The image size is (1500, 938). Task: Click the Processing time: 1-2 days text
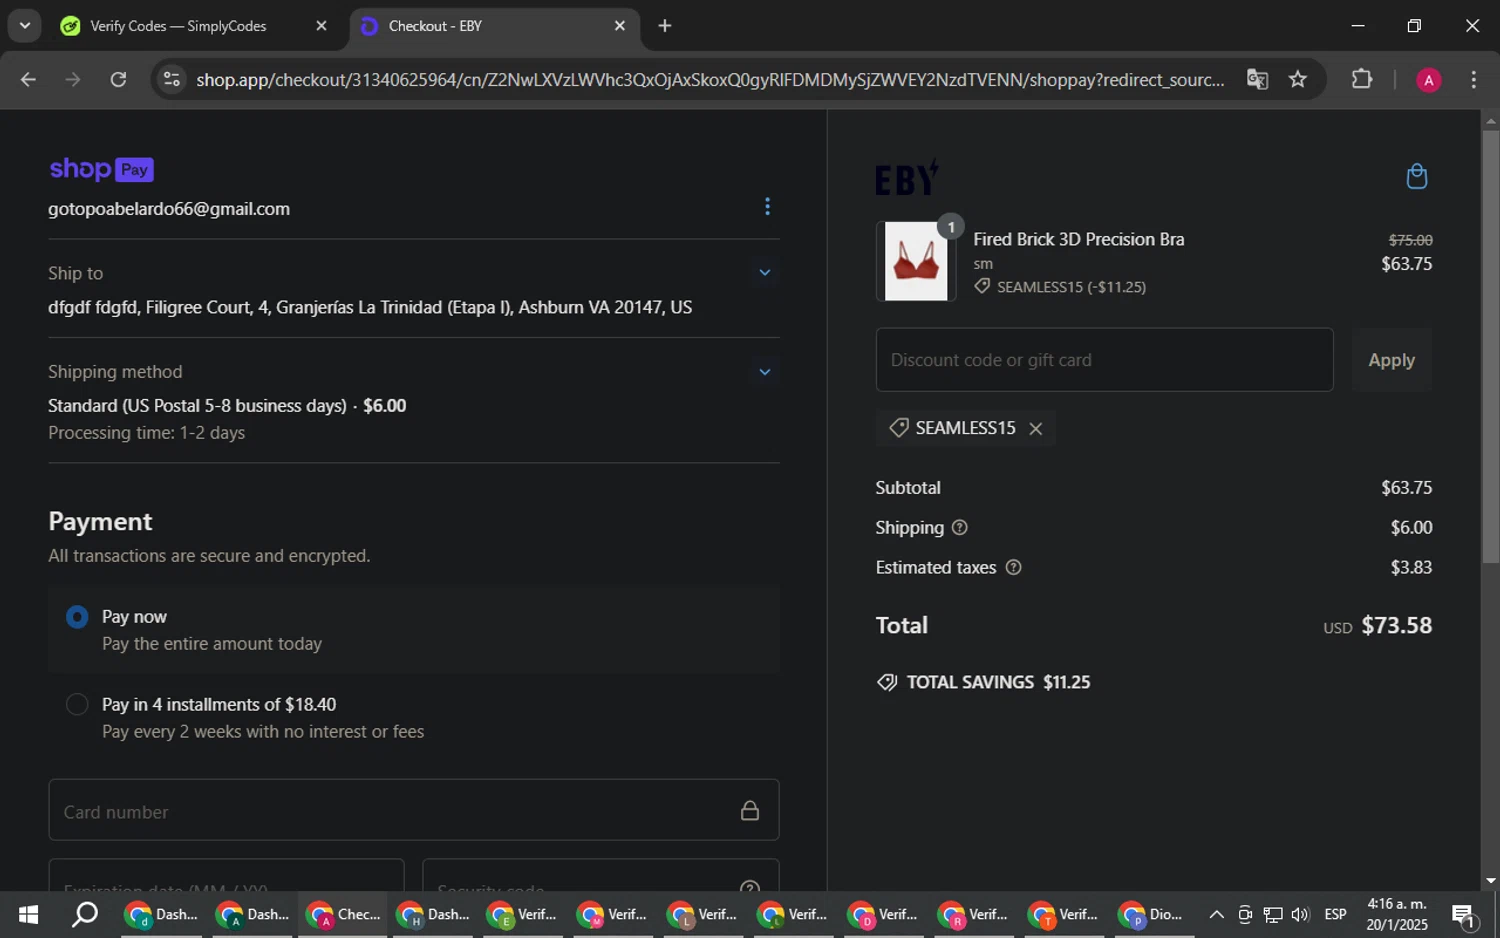coord(146,433)
